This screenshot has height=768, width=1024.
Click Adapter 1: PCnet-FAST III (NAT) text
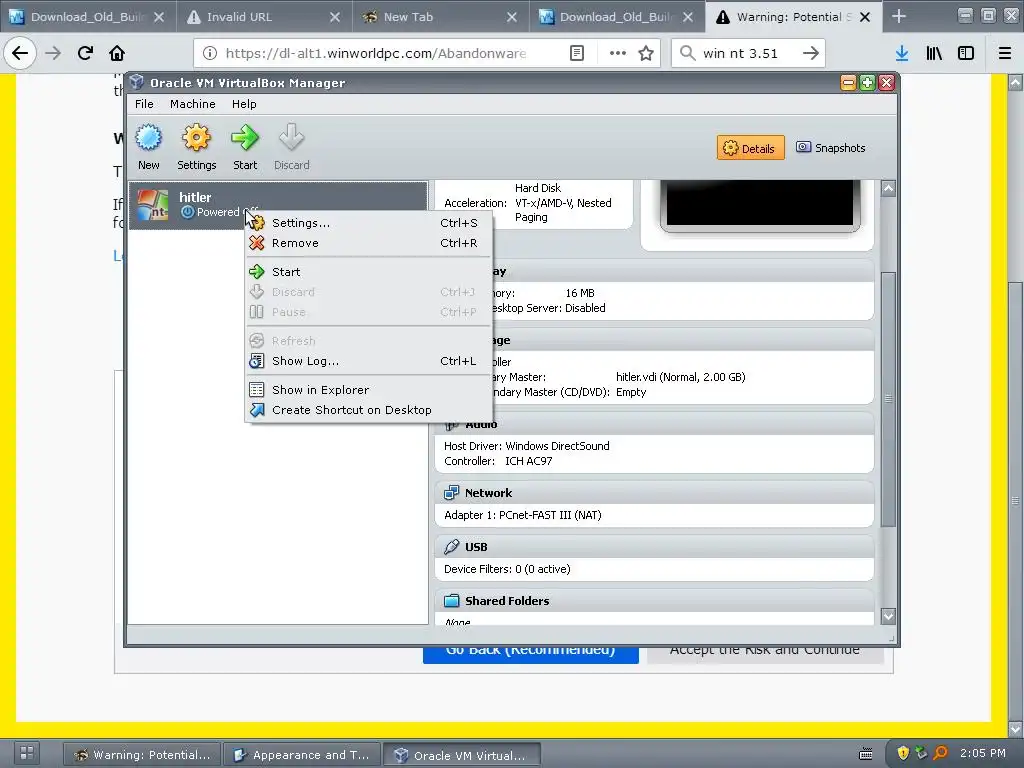pos(522,515)
